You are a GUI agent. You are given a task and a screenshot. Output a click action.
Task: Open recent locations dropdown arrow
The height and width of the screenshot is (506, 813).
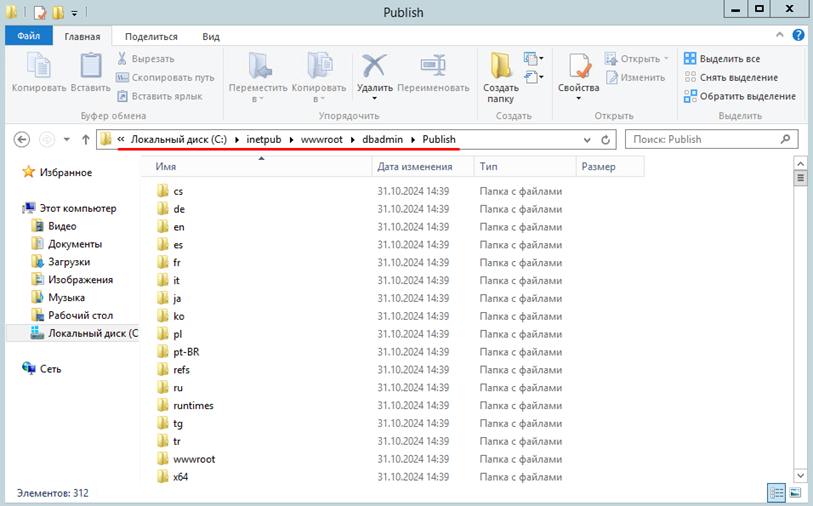(x=66, y=139)
